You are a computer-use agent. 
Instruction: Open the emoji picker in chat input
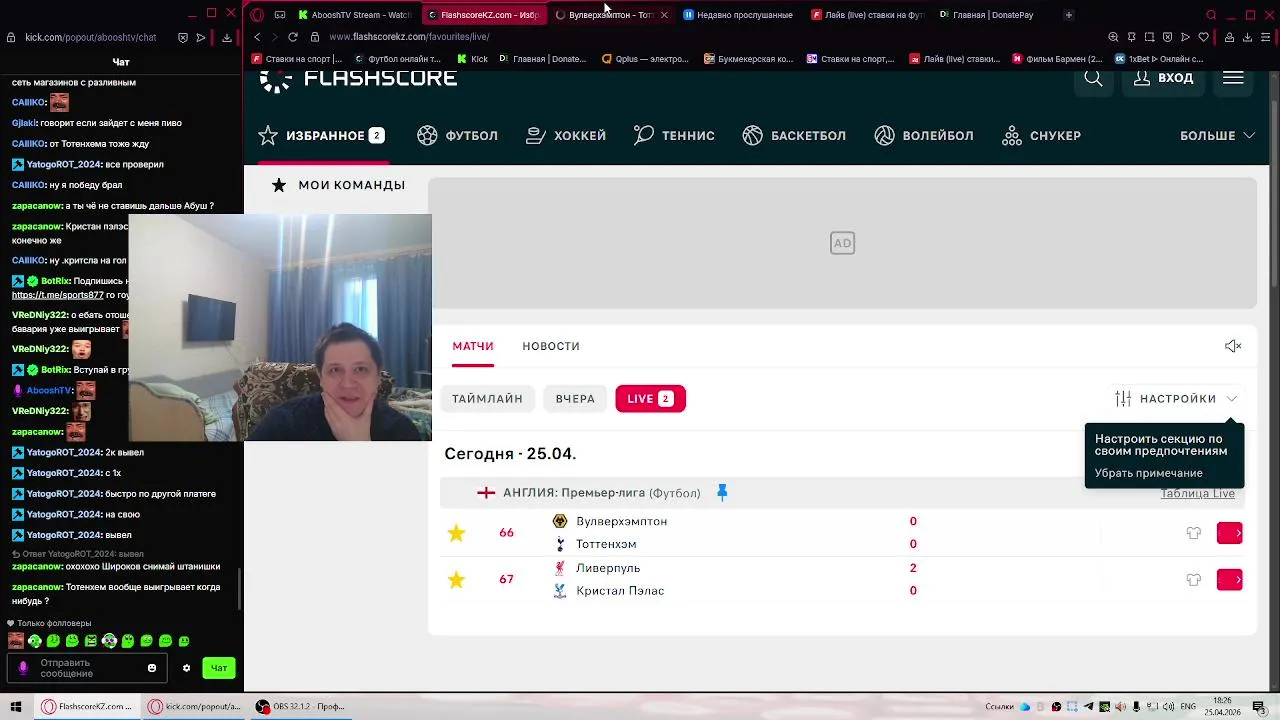(152, 668)
